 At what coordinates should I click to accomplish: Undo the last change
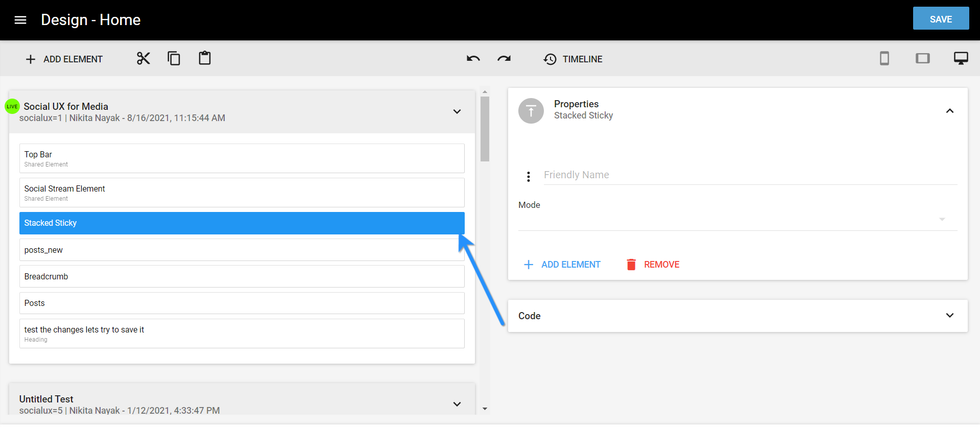coord(473,59)
